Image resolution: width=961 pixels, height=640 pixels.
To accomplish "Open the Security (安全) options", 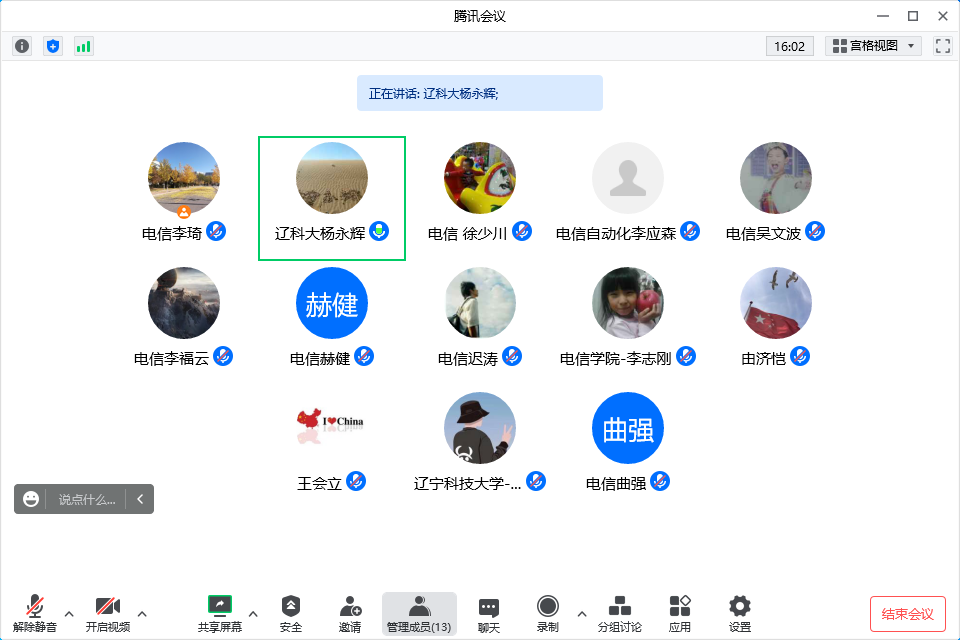I will click(x=290, y=613).
